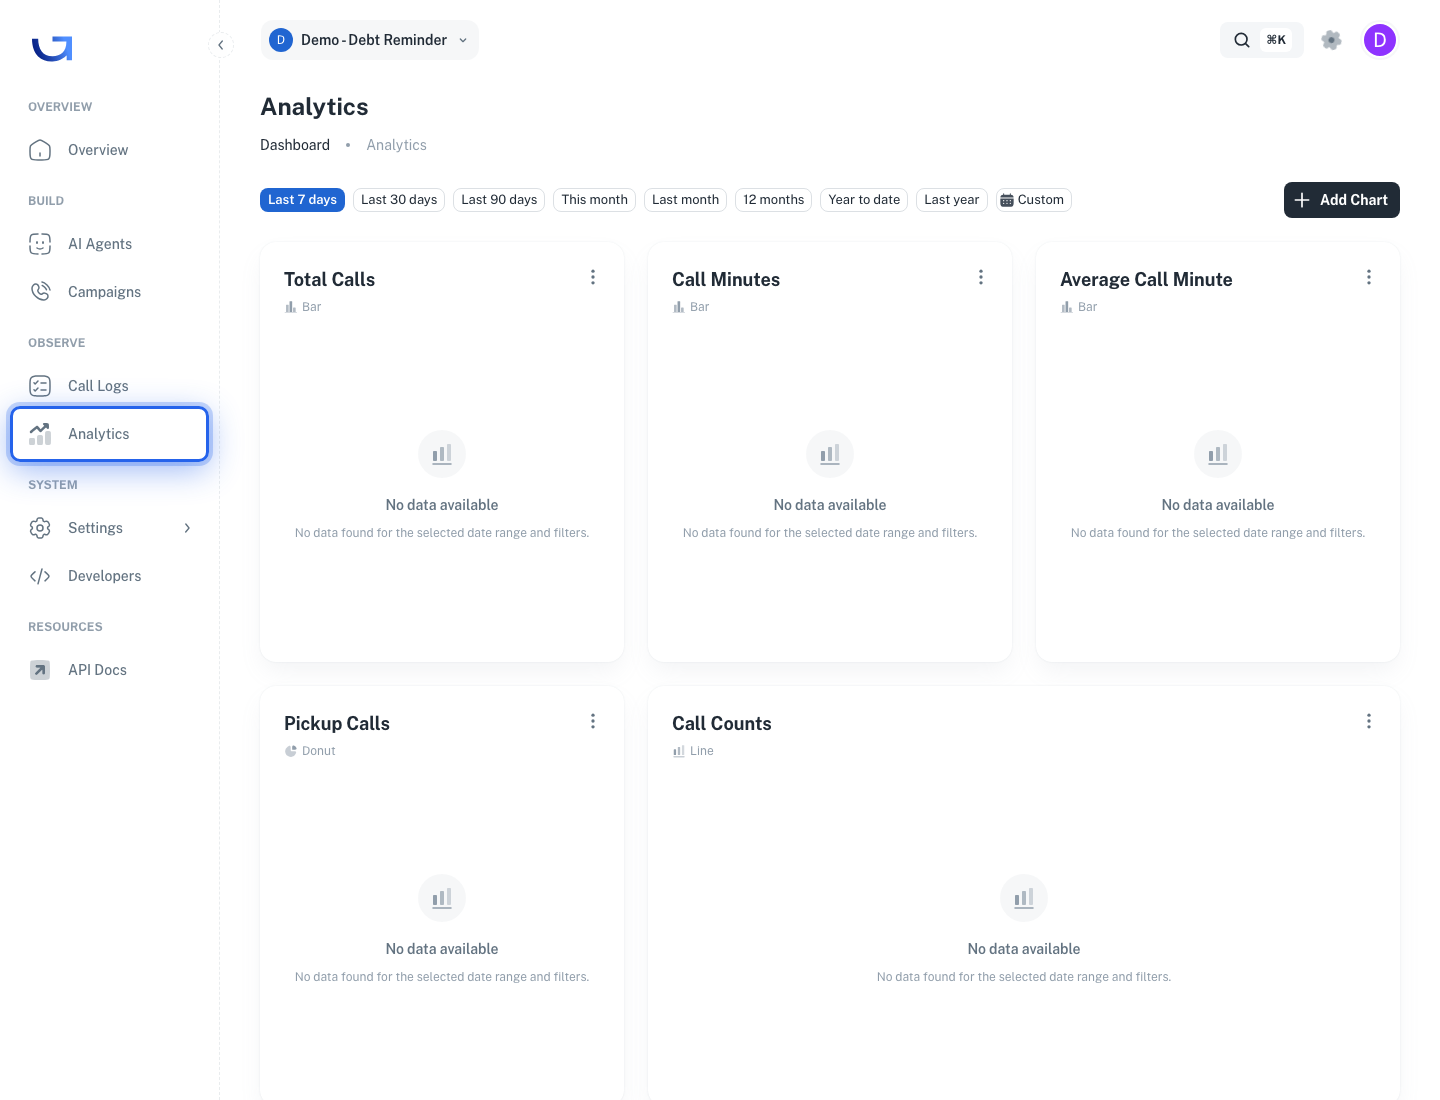This screenshot has height=1100, width=1440.
Task: Select the Last 90 days range
Action: tap(499, 200)
